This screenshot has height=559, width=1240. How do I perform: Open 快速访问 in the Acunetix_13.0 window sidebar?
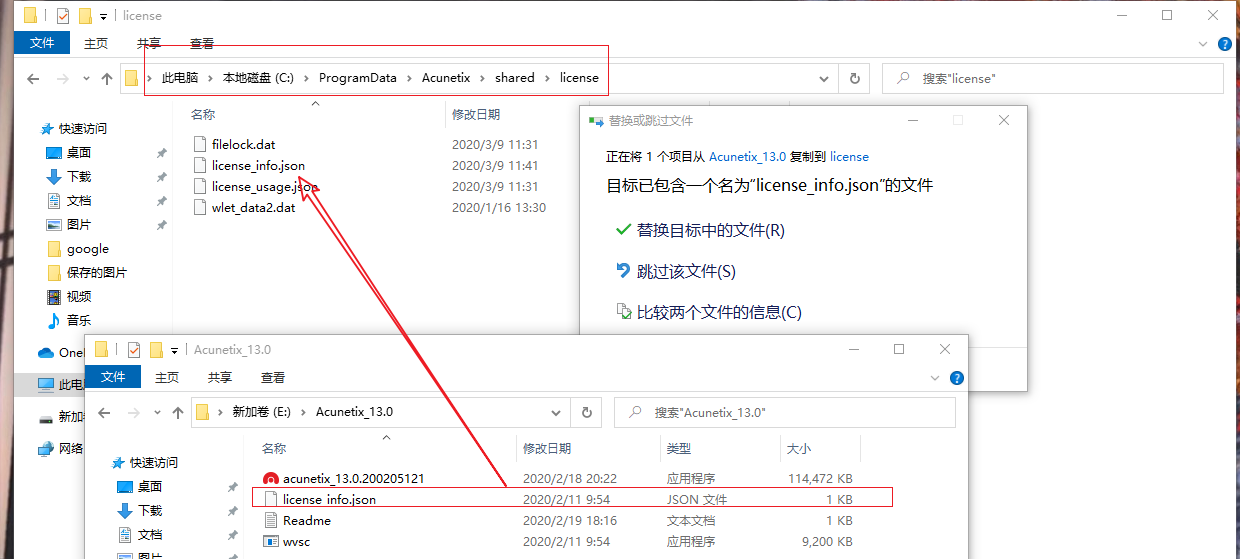pyautogui.click(x=153, y=463)
